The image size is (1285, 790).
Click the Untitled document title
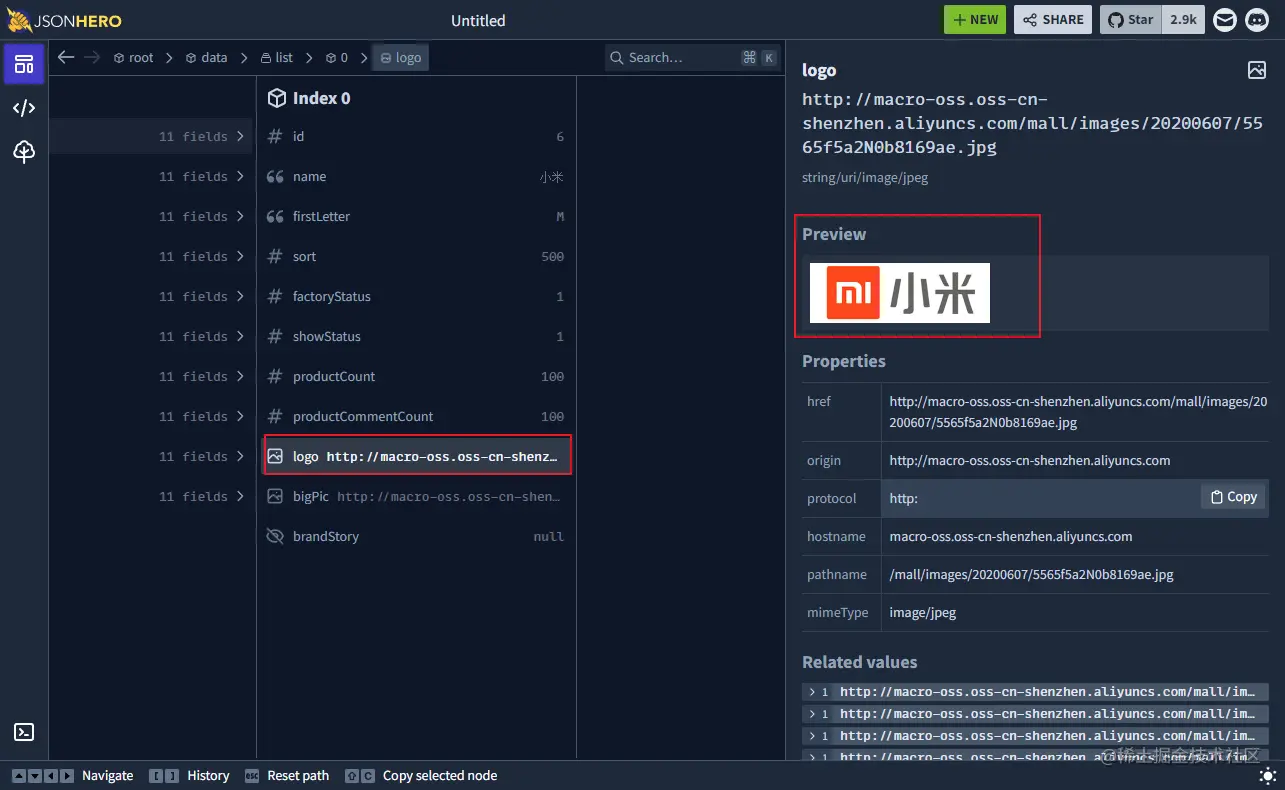pos(478,20)
